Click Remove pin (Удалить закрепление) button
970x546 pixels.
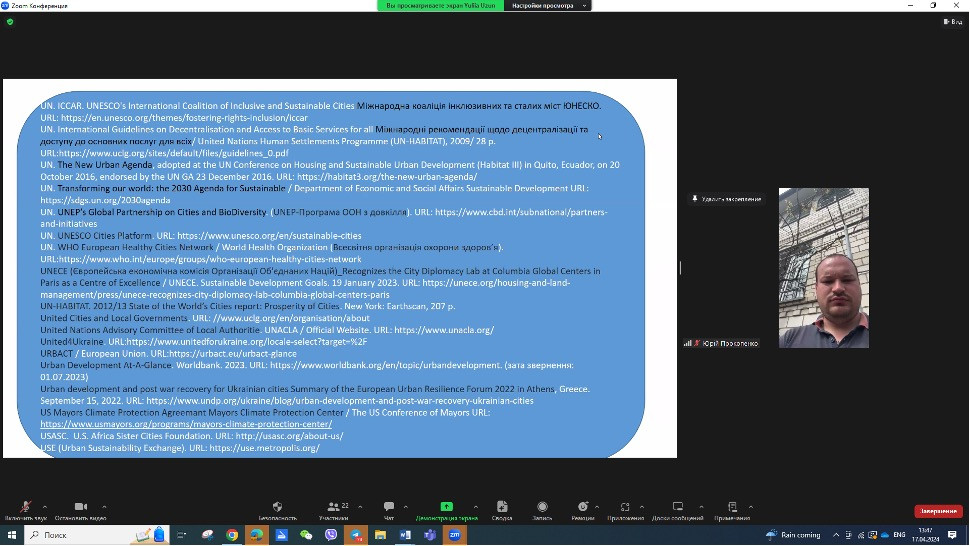726,199
